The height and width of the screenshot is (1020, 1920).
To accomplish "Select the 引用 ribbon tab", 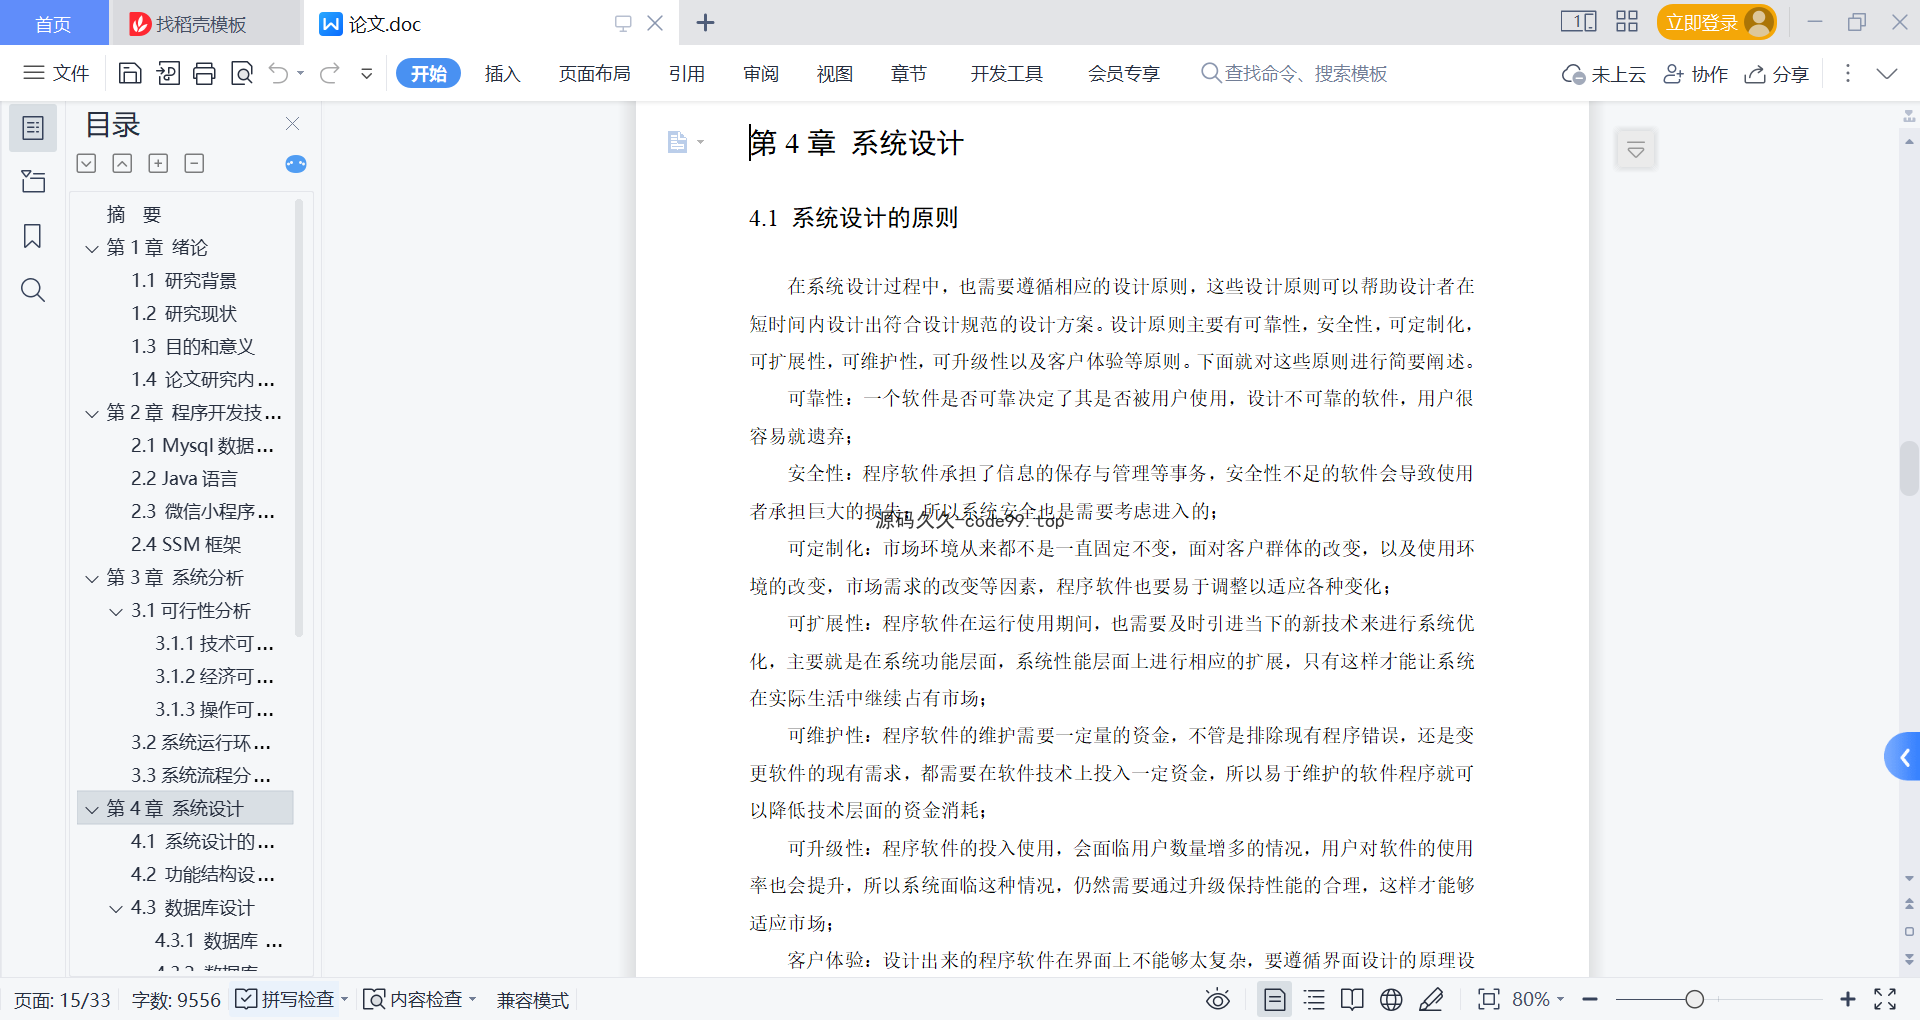I will coord(687,73).
